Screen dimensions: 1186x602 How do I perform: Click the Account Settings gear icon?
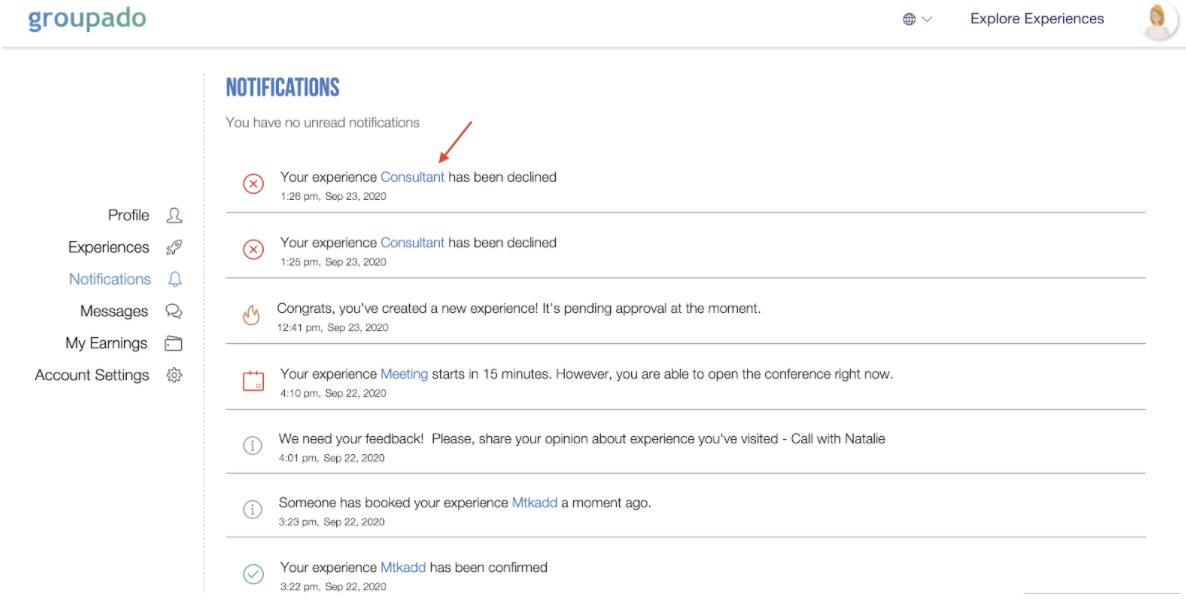(x=174, y=375)
